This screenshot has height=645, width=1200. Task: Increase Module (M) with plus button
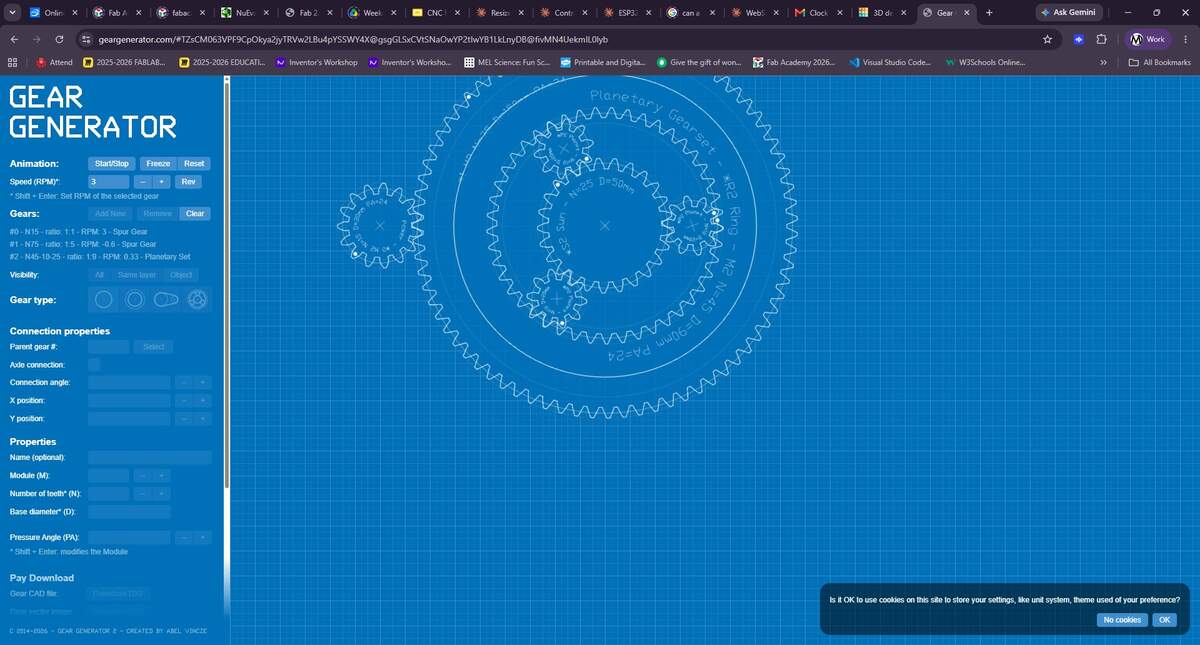point(161,475)
